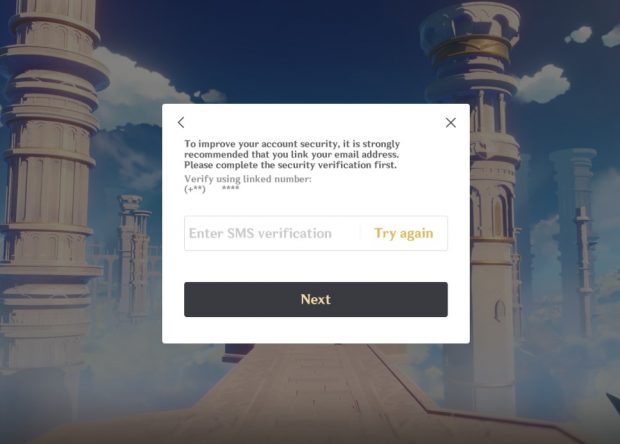This screenshot has width=620, height=444.
Task: Go back using the left chevron arrow
Action: coord(181,123)
